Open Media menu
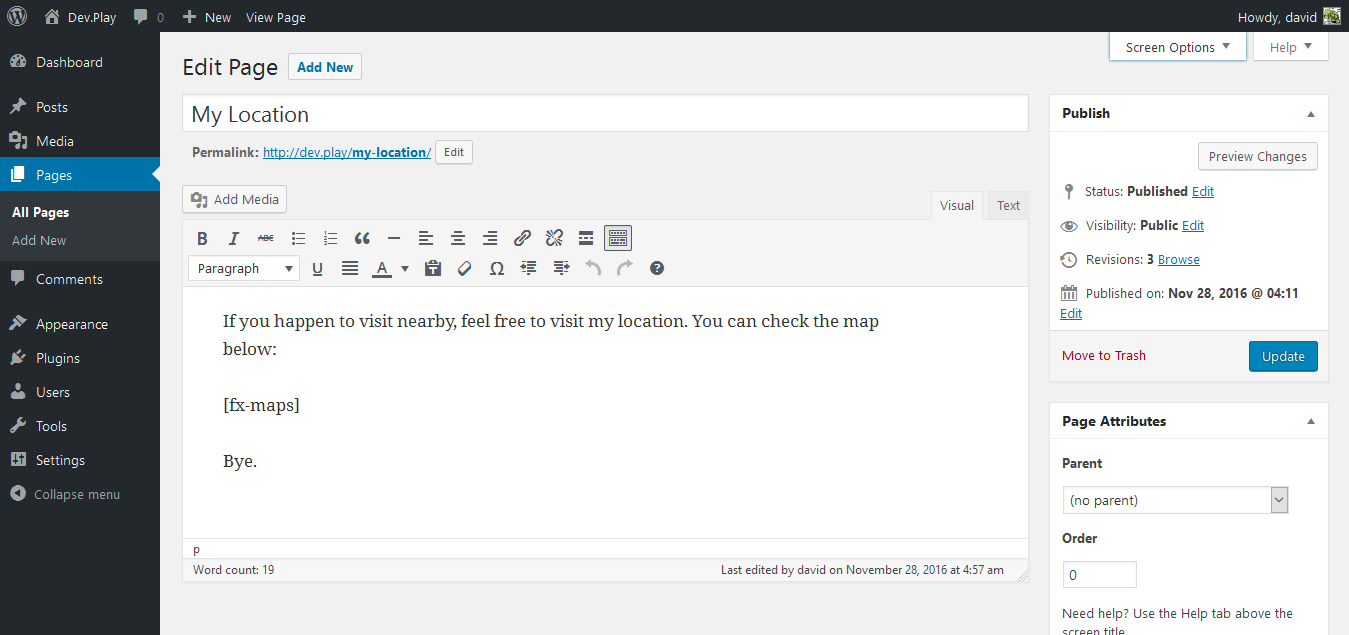 80,141
